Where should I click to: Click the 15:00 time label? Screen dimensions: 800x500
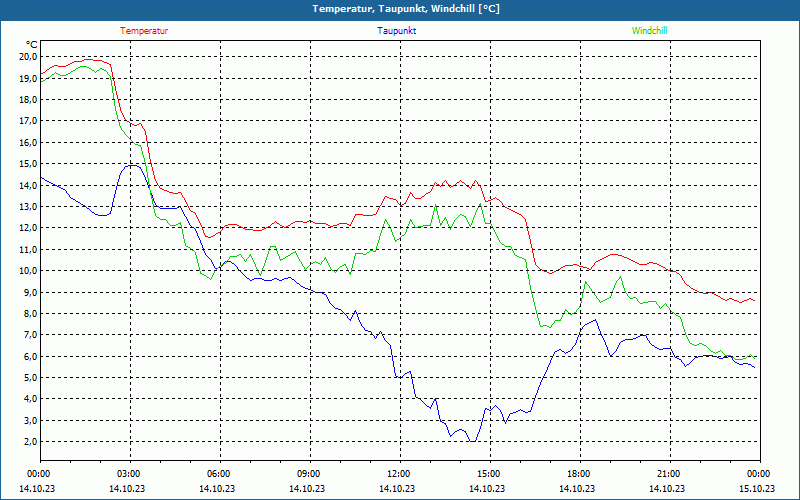coord(487,474)
